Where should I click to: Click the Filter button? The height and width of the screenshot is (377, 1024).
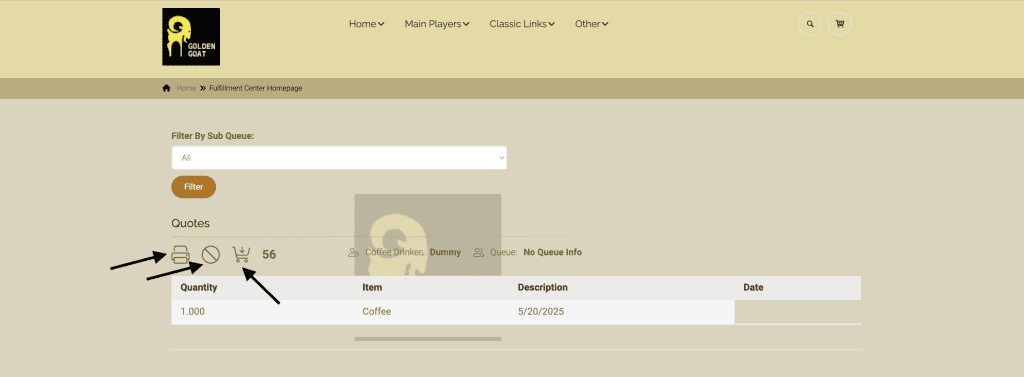point(193,187)
